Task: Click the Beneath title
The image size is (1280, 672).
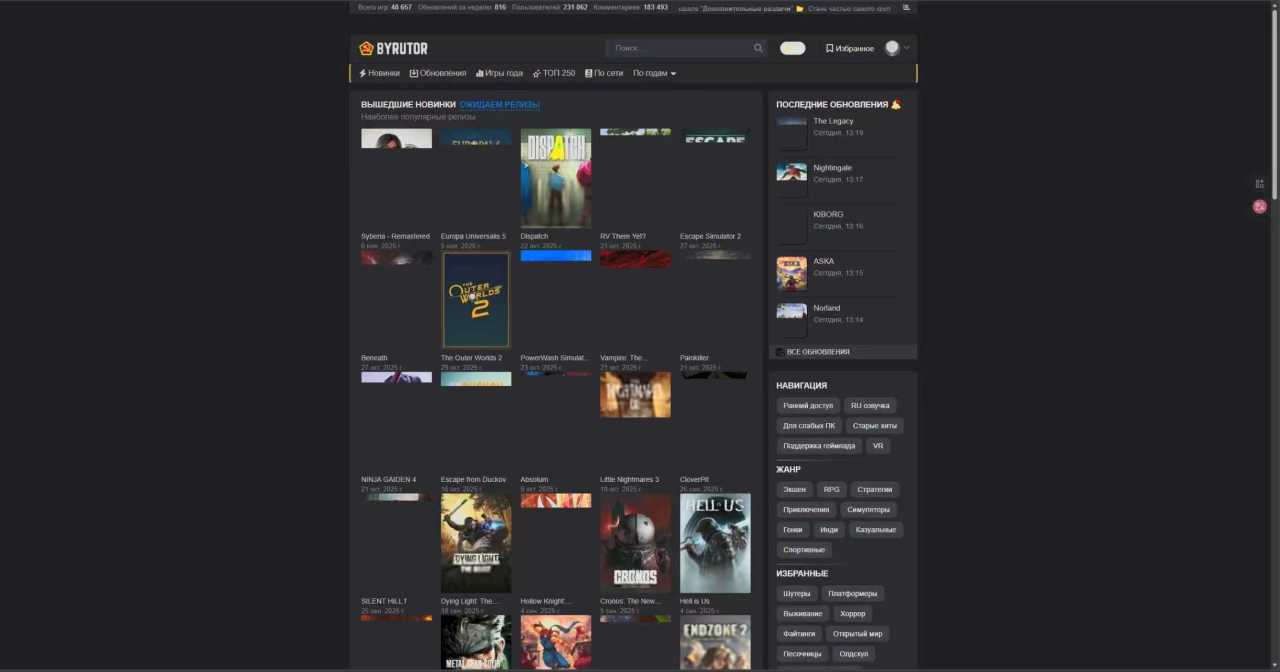Action: [374, 358]
